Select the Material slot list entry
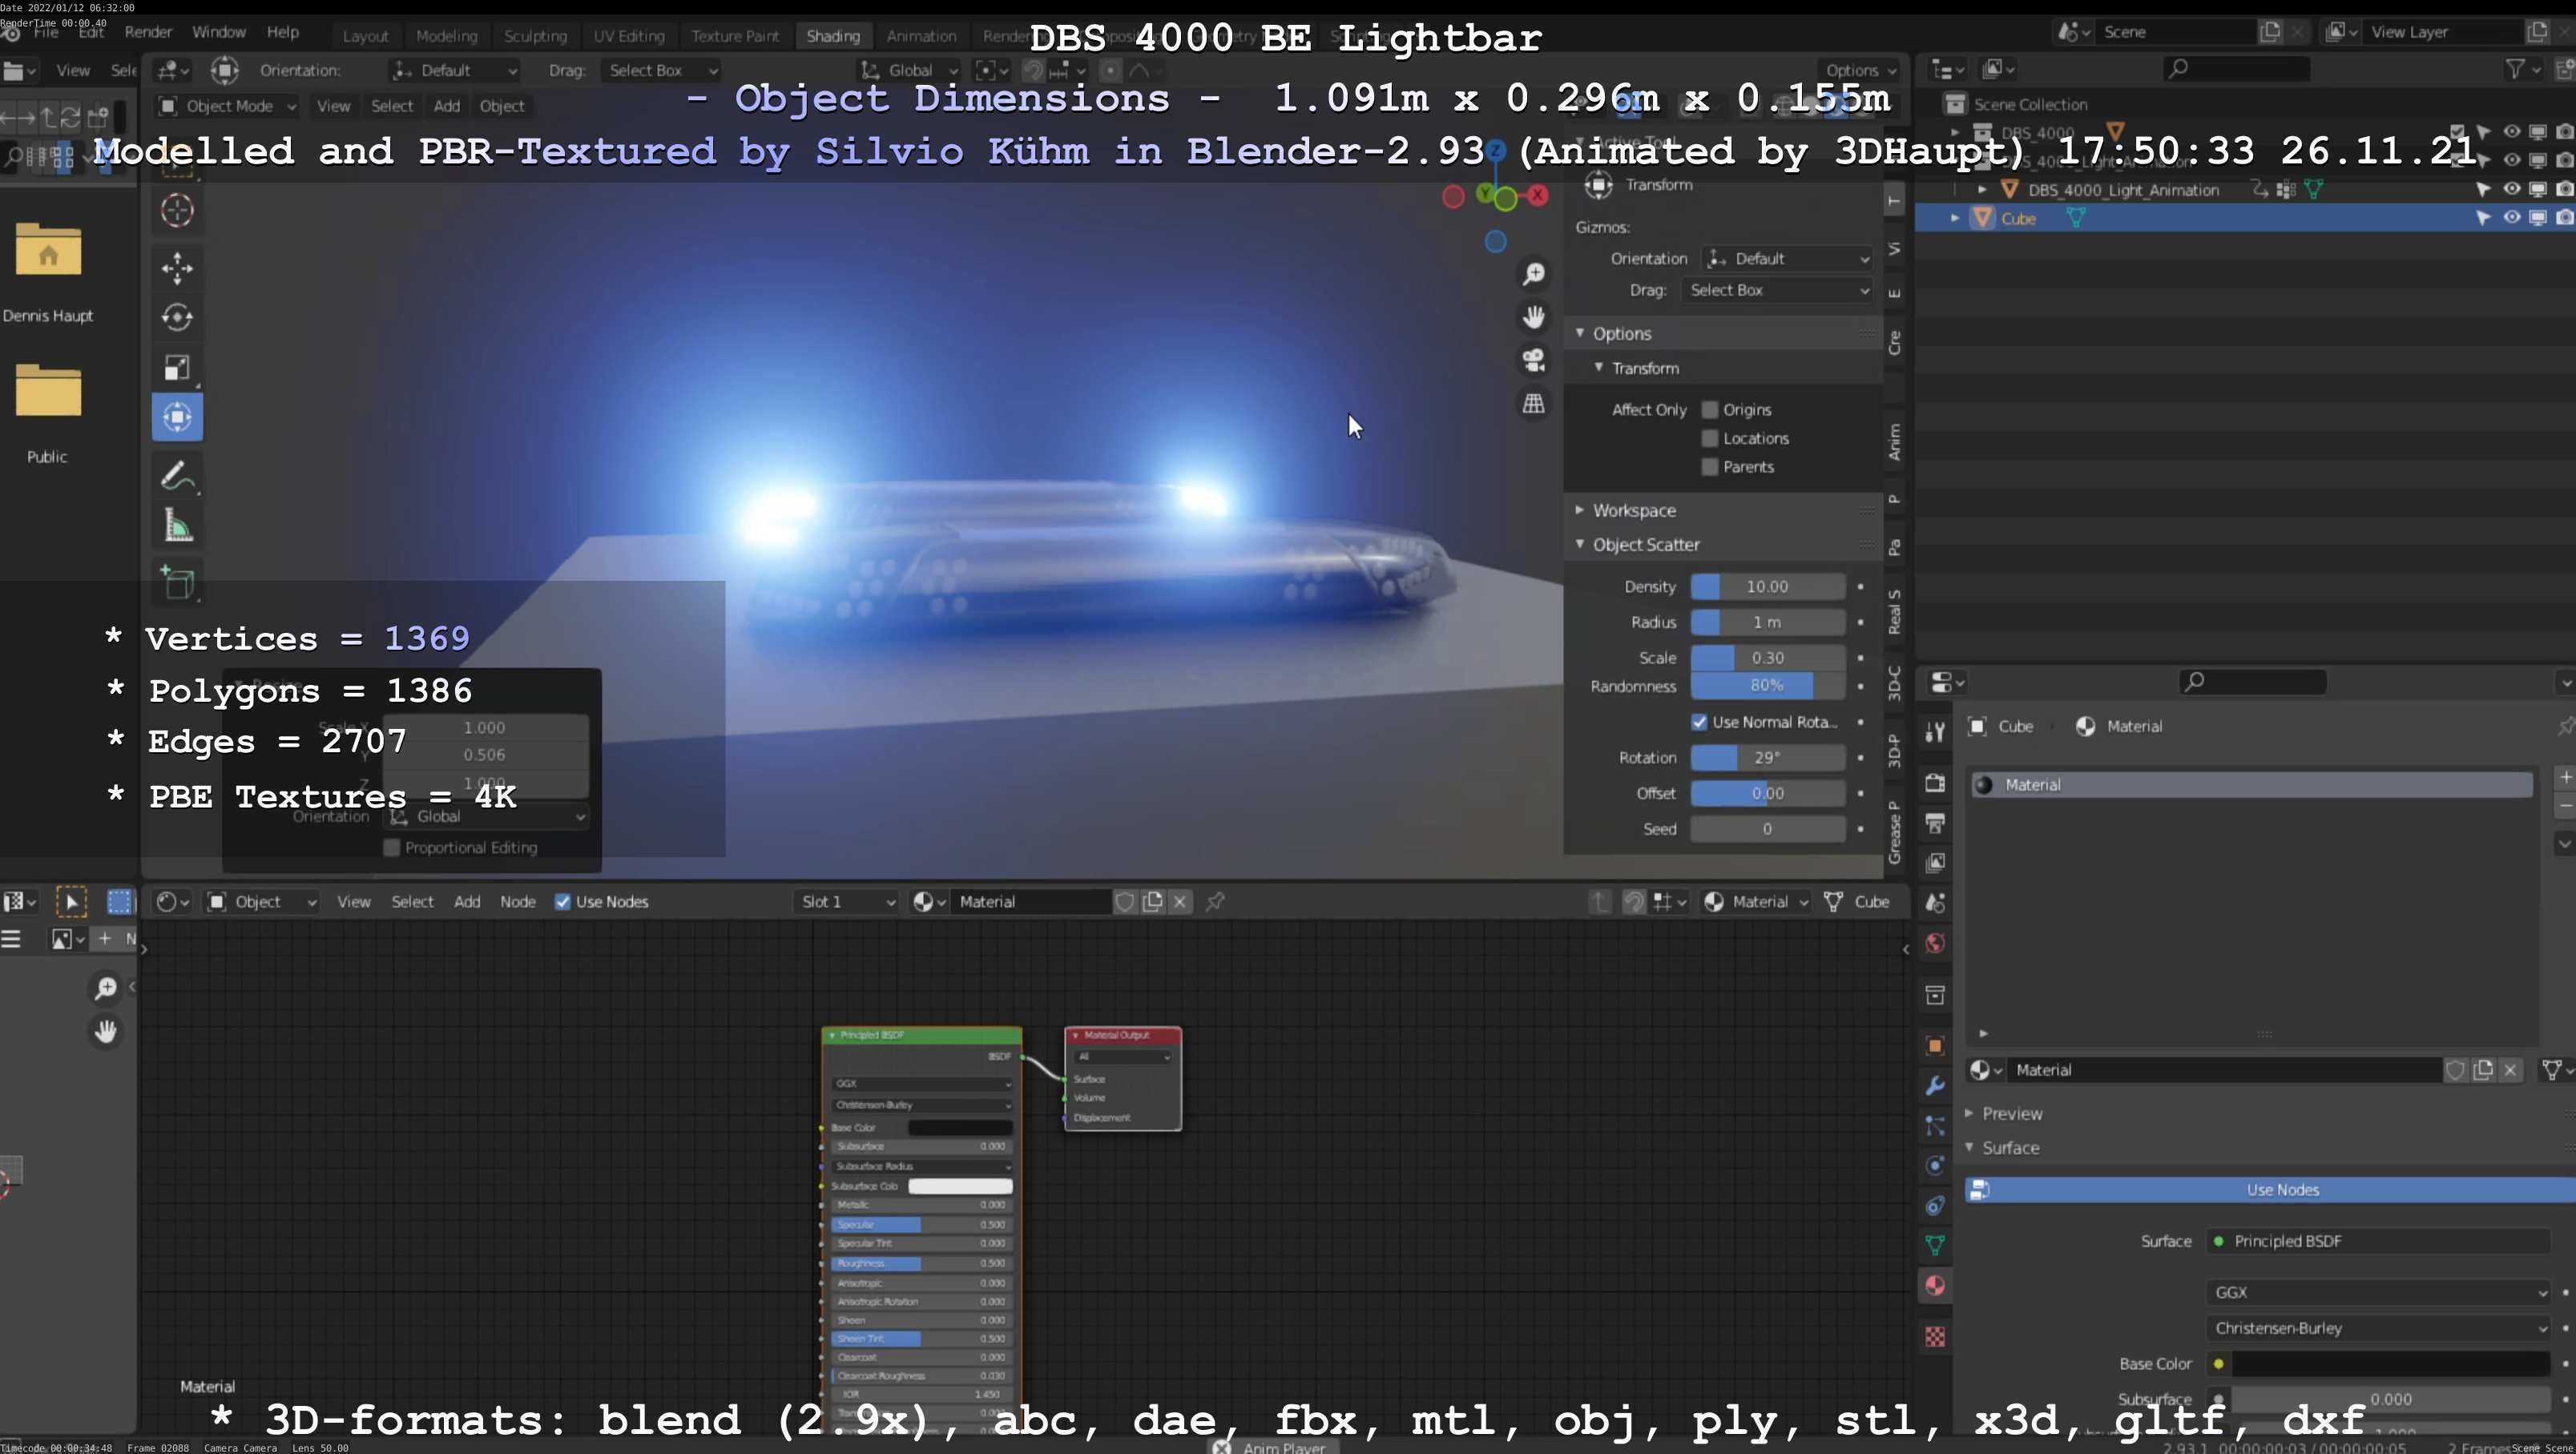Viewport: 2576px width, 1454px height. pyautogui.click(x=2251, y=785)
